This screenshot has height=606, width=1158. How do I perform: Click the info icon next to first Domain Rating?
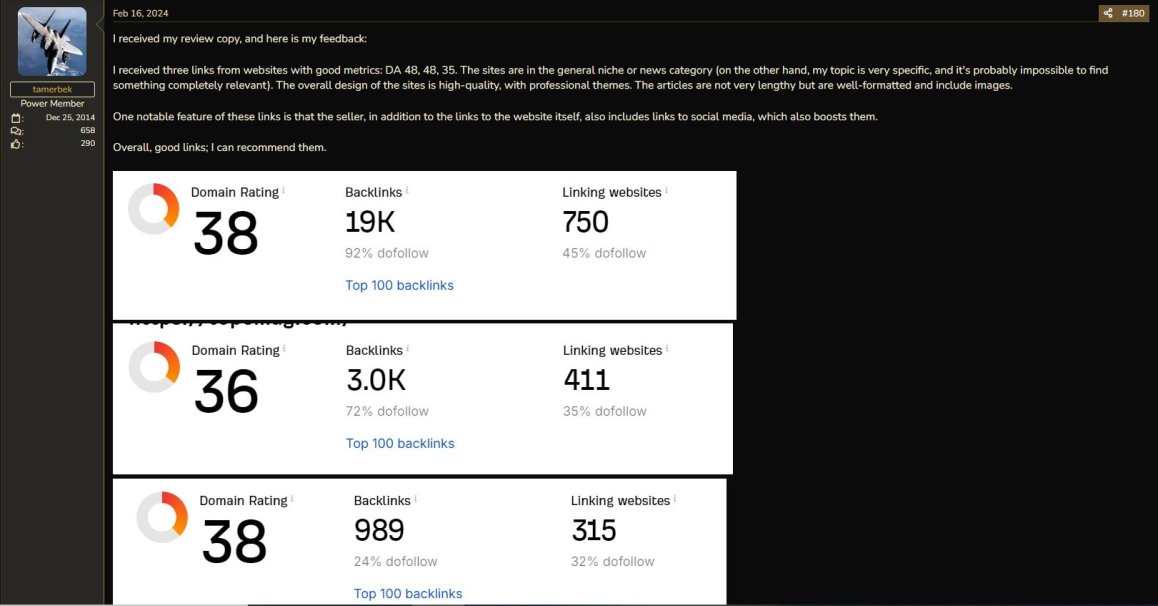click(284, 190)
